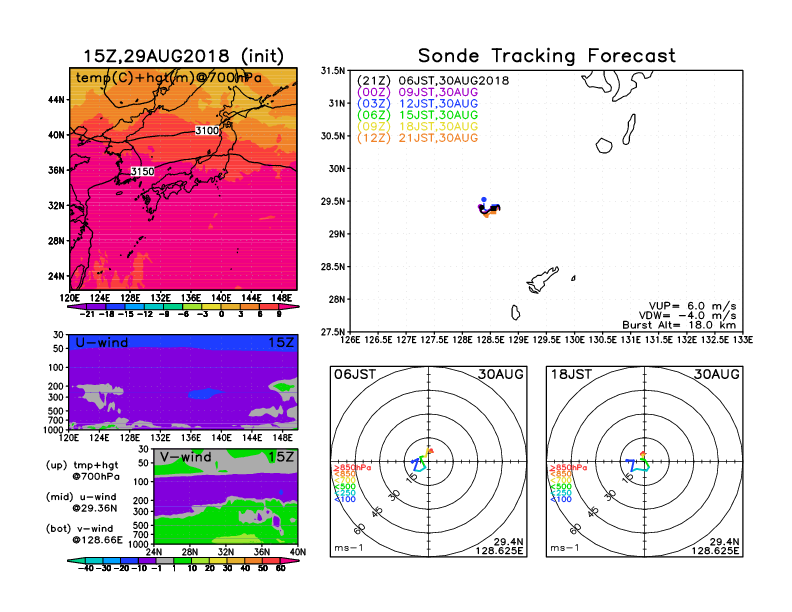
Task: Click "128.625E" in the 18JST hodograph
Action: [715, 550]
